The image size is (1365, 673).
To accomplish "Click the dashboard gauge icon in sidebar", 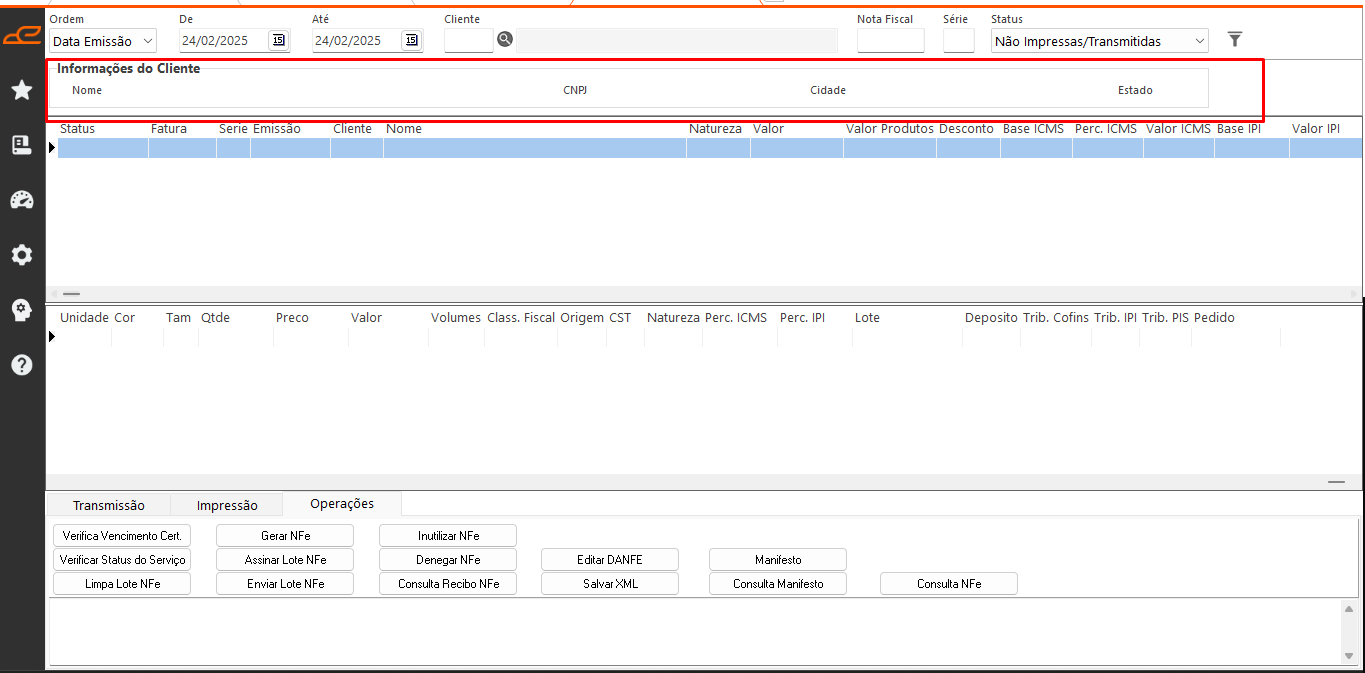I will tap(21, 200).
